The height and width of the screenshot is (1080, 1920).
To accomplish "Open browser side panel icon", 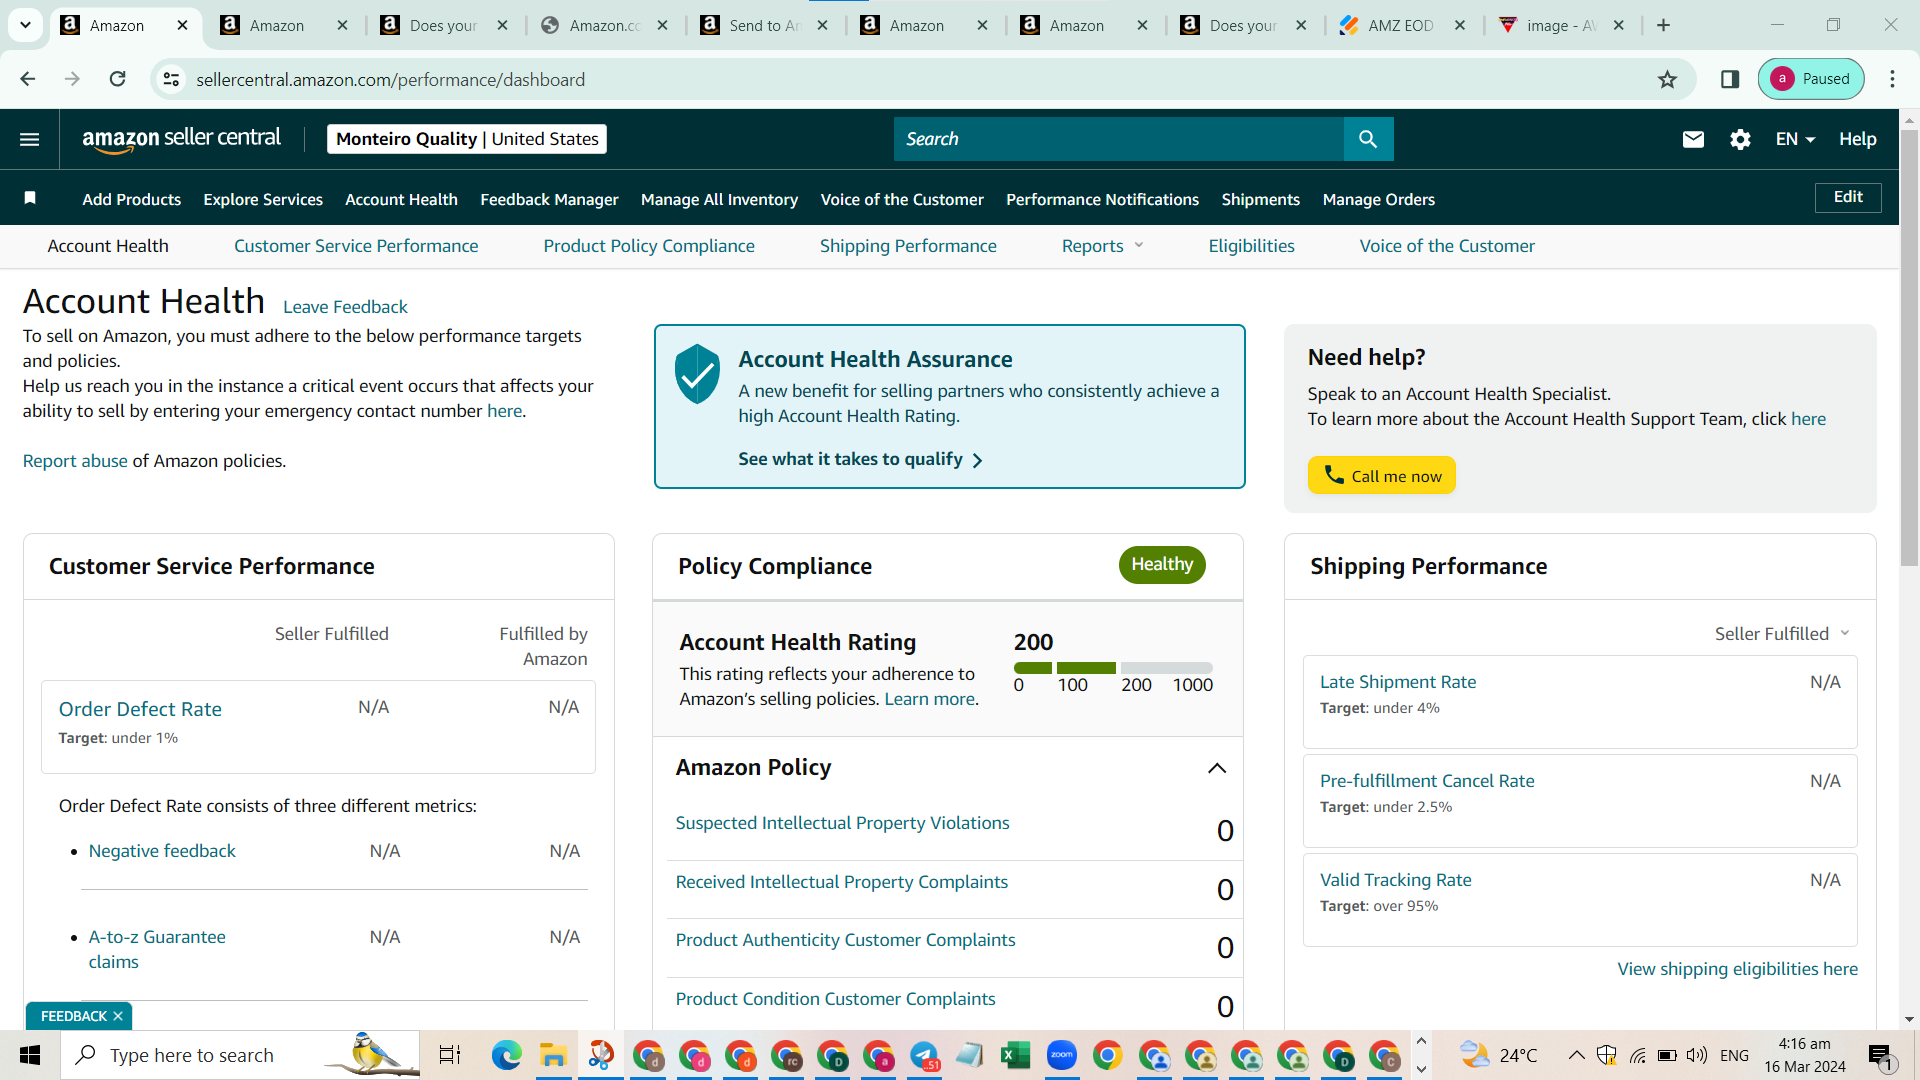I will [1730, 79].
